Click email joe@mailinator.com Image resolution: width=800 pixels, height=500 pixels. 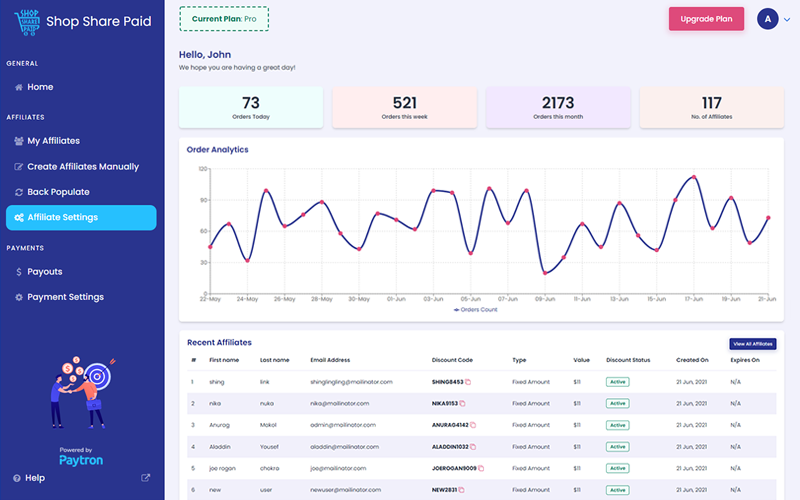tap(338, 468)
